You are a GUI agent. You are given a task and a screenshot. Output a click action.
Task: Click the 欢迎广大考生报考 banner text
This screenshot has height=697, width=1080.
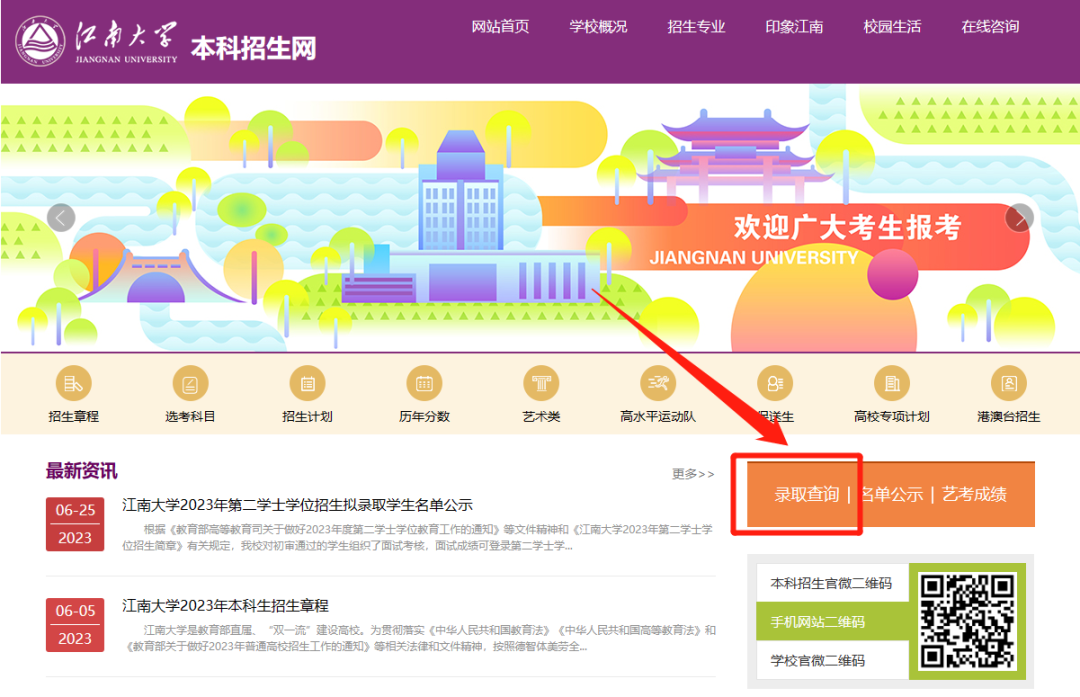pyautogui.click(x=848, y=227)
